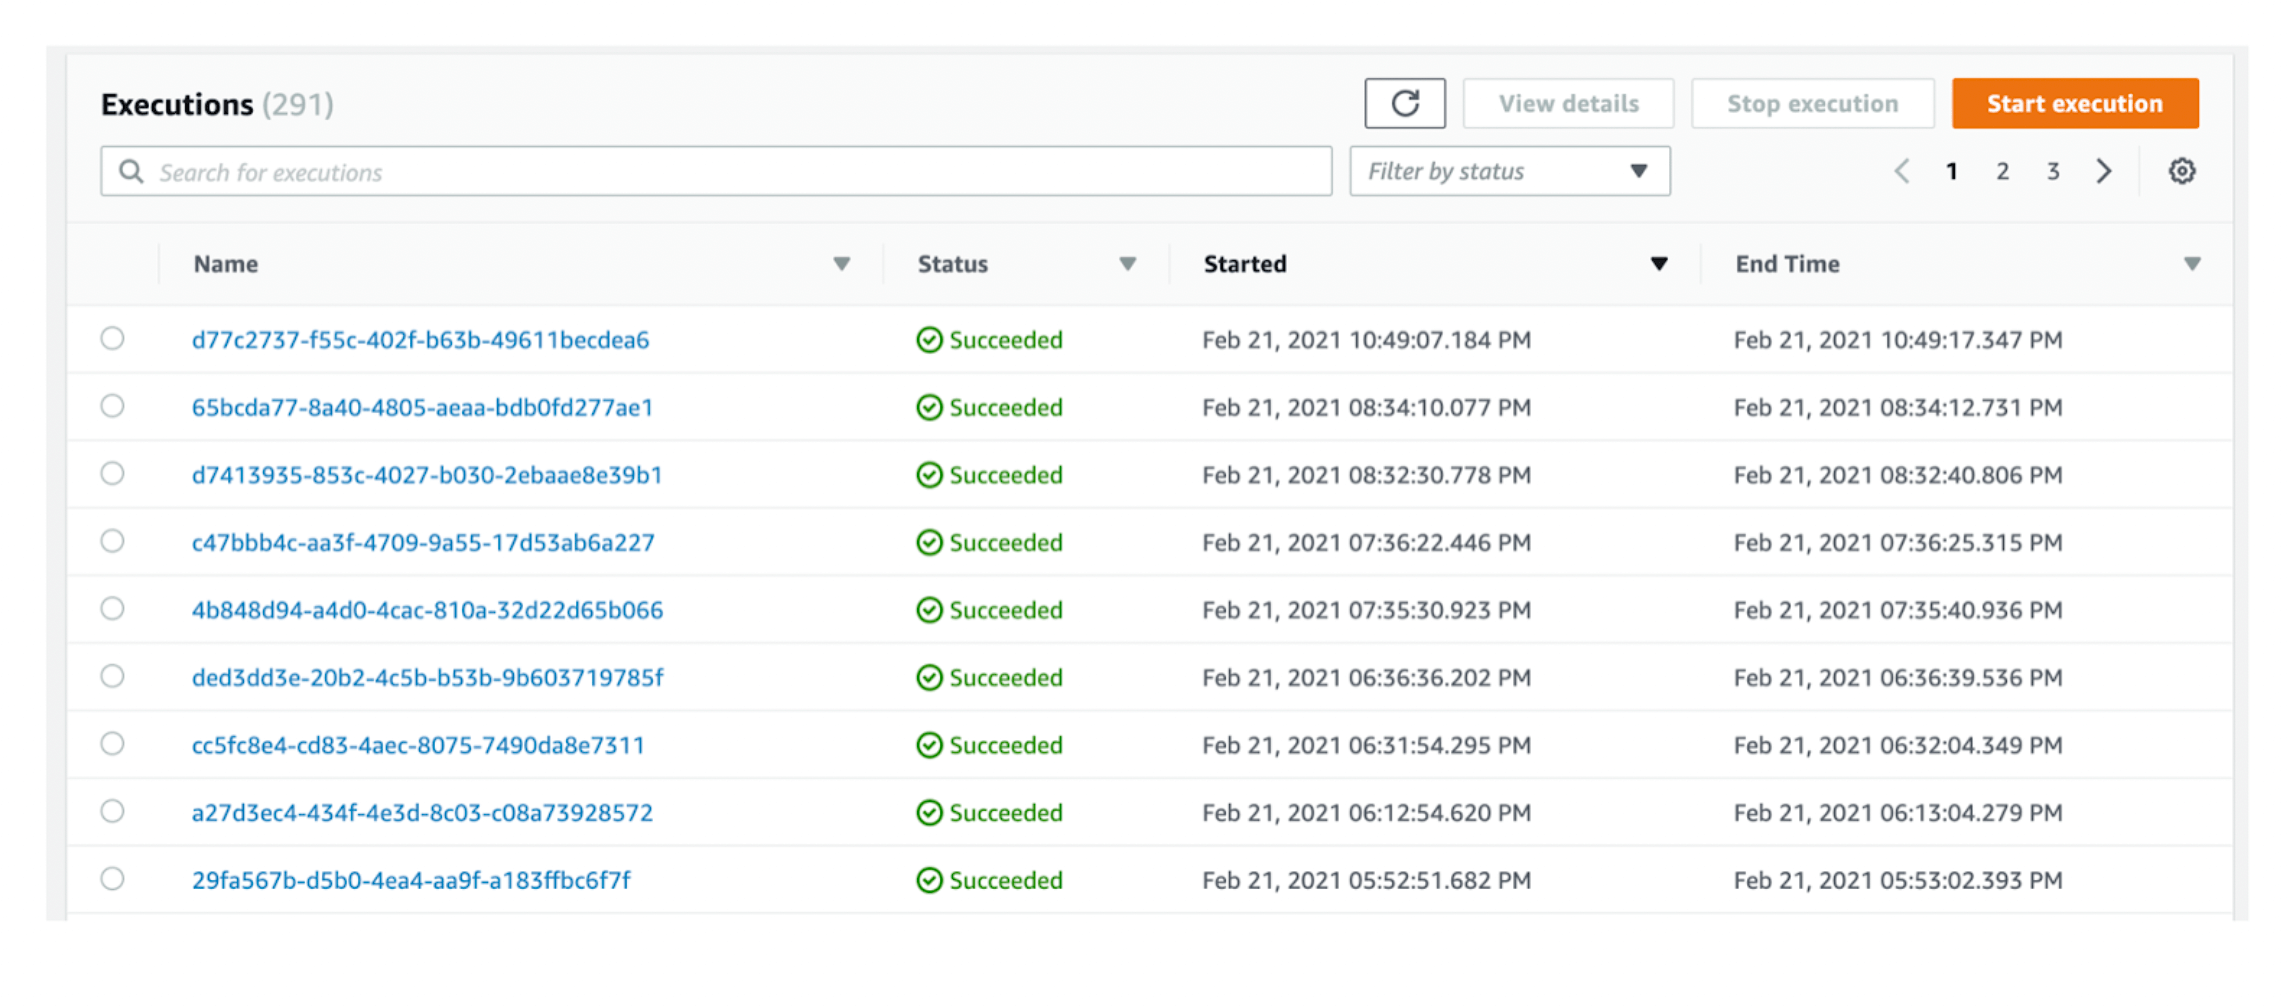The height and width of the screenshot is (1006, 2290).
Task: Click the Status column header
Action: (952, 264)
